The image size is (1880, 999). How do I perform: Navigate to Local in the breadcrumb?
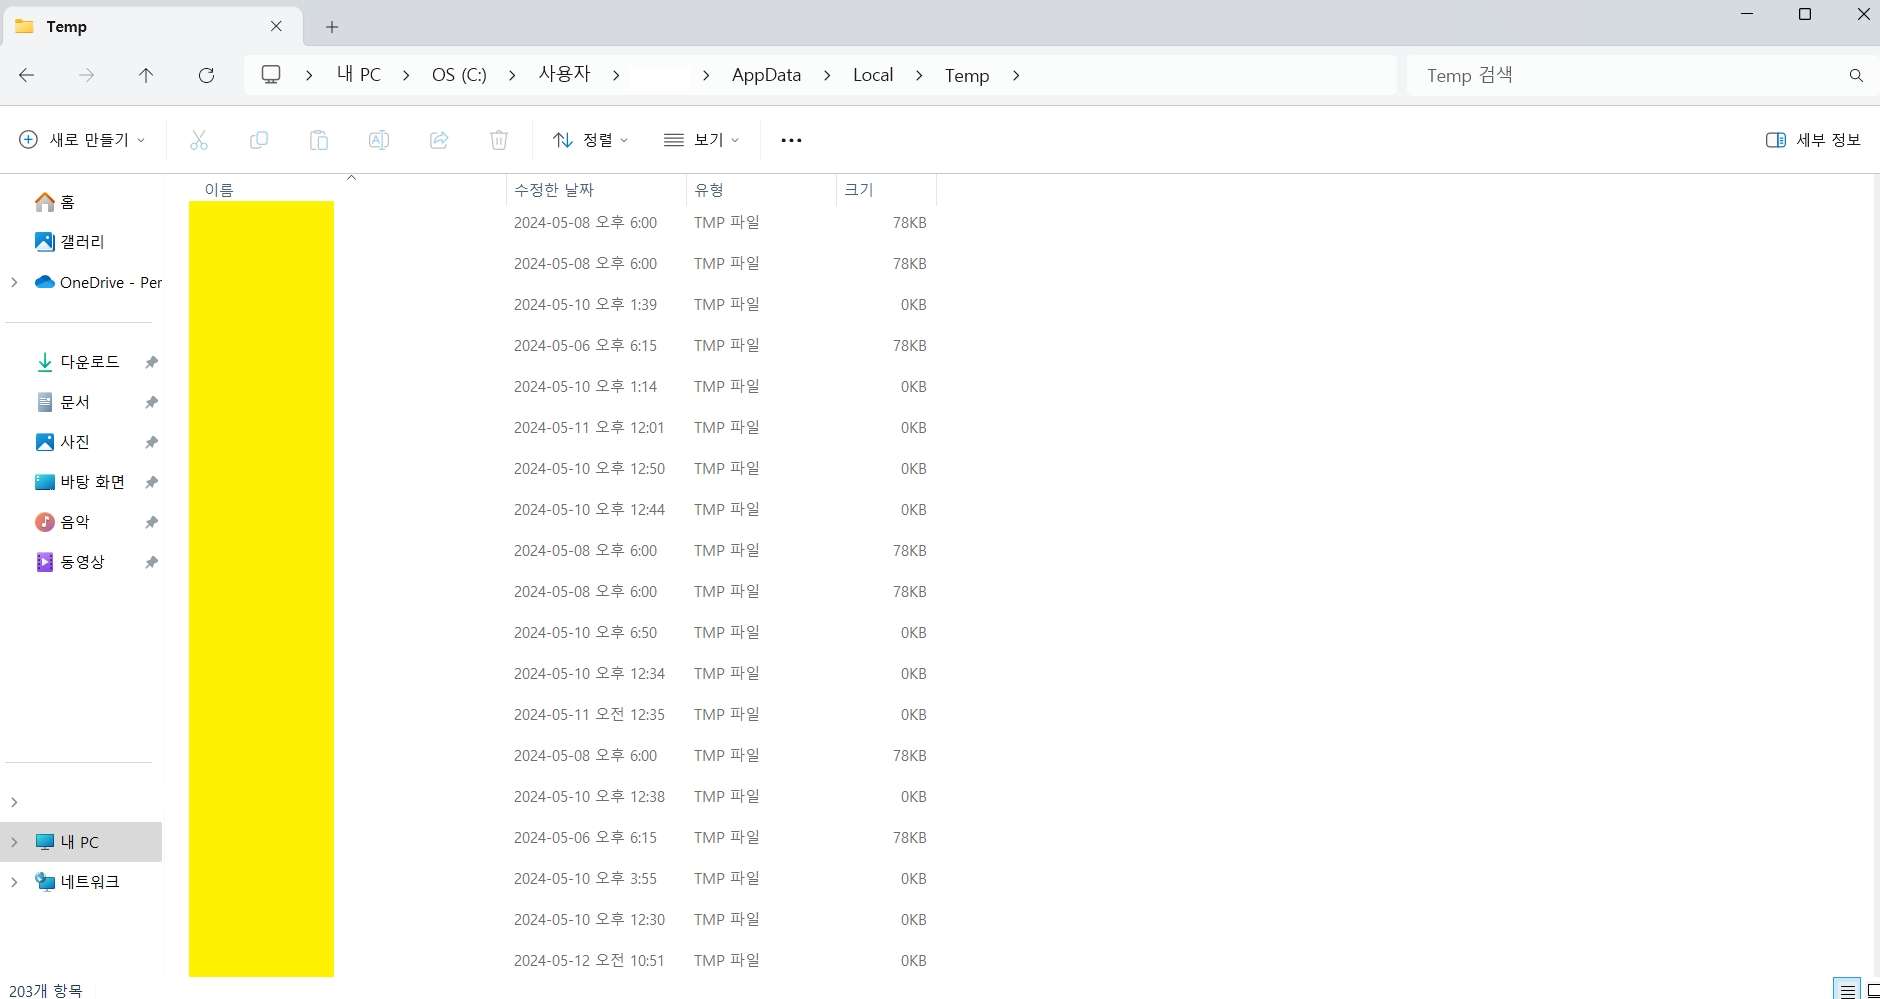tap(873, 75)
